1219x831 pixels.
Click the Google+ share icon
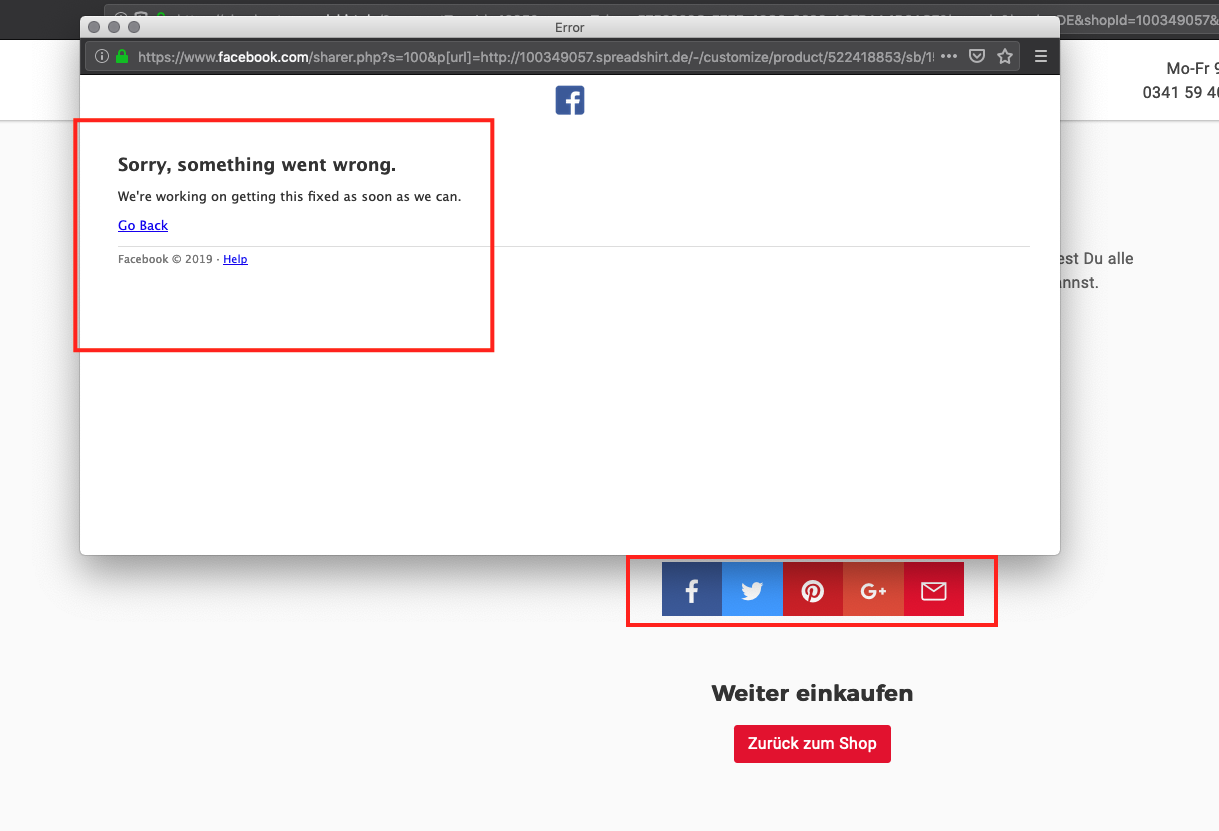point(873,590)
